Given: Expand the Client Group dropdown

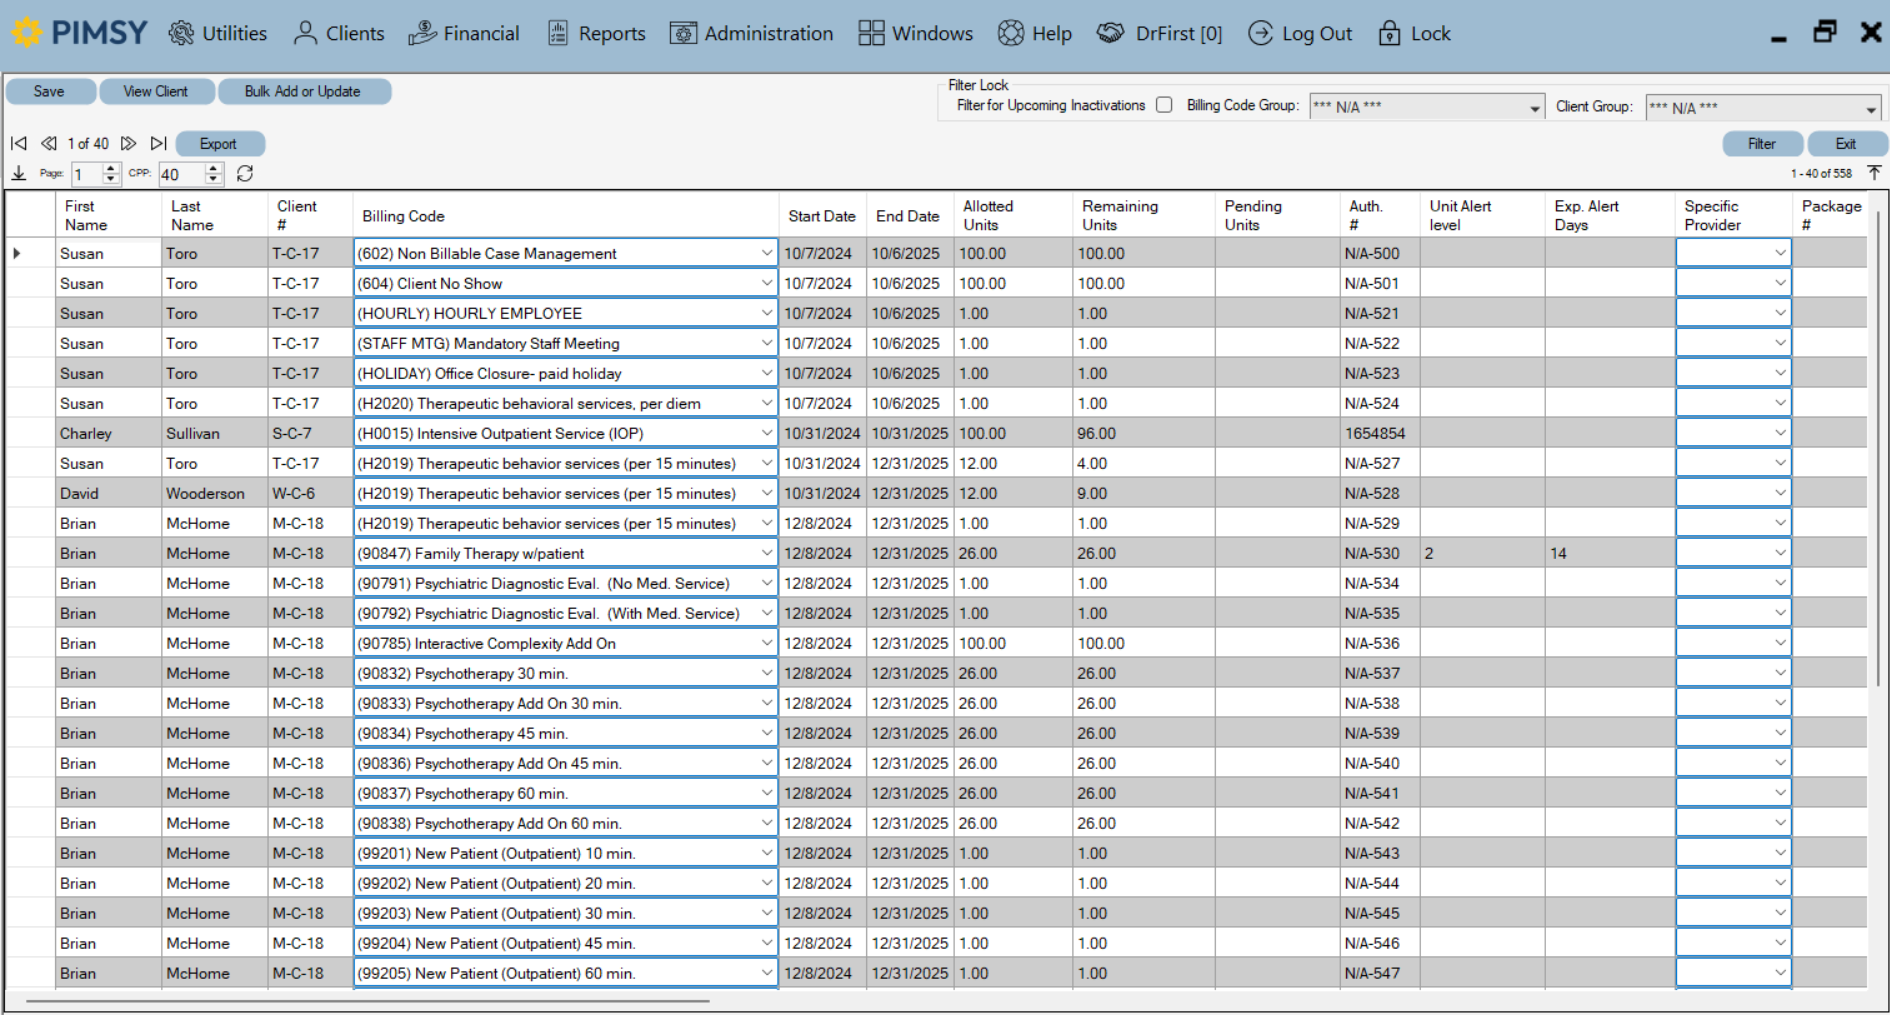Looking at the screenshot, I should click(1872, 106).
